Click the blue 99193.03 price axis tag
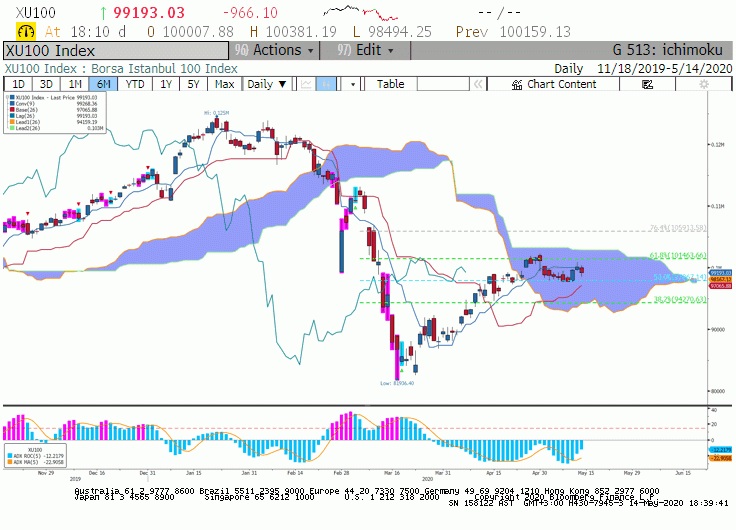 (721, 273)
